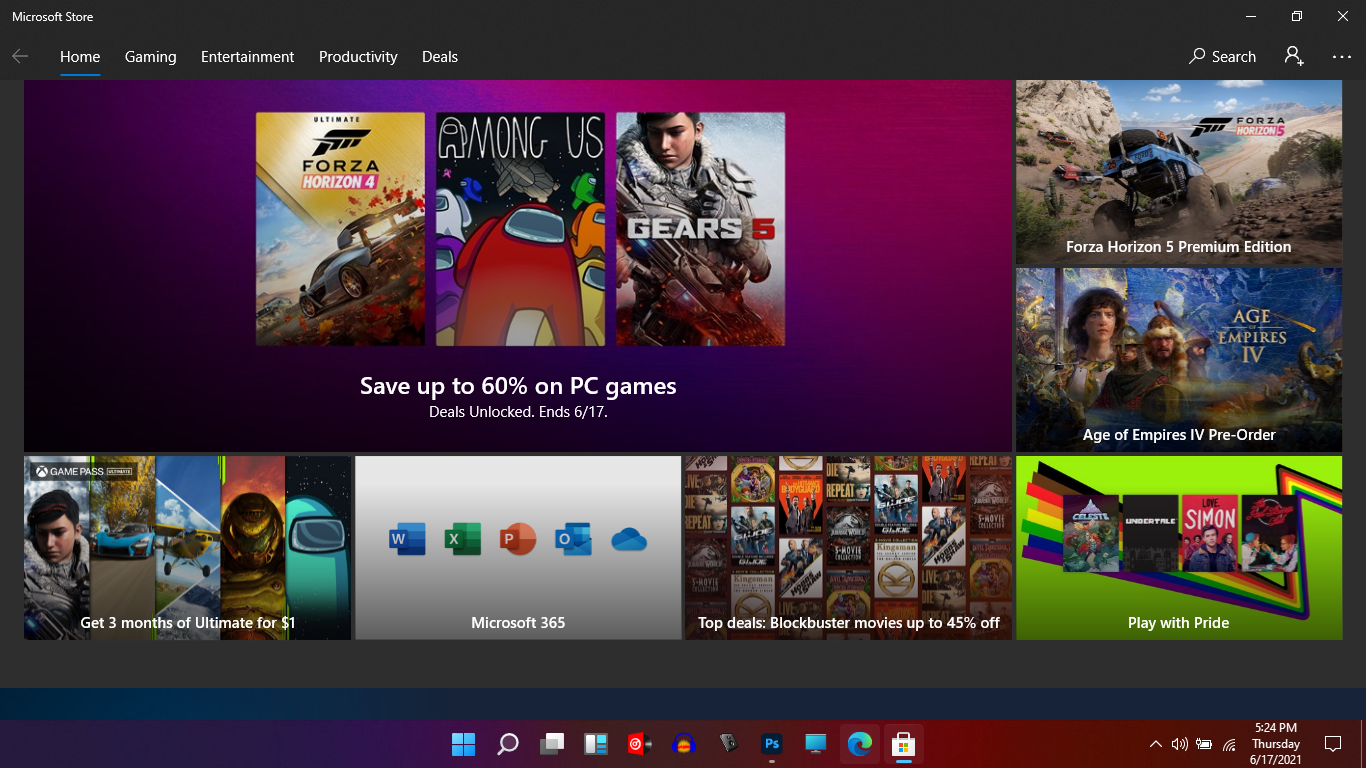This screenshot has height=768, width=1366.
Task: Click the PowerPoint icon in the Microsoft 365 tile
Action: click(518, 540)
